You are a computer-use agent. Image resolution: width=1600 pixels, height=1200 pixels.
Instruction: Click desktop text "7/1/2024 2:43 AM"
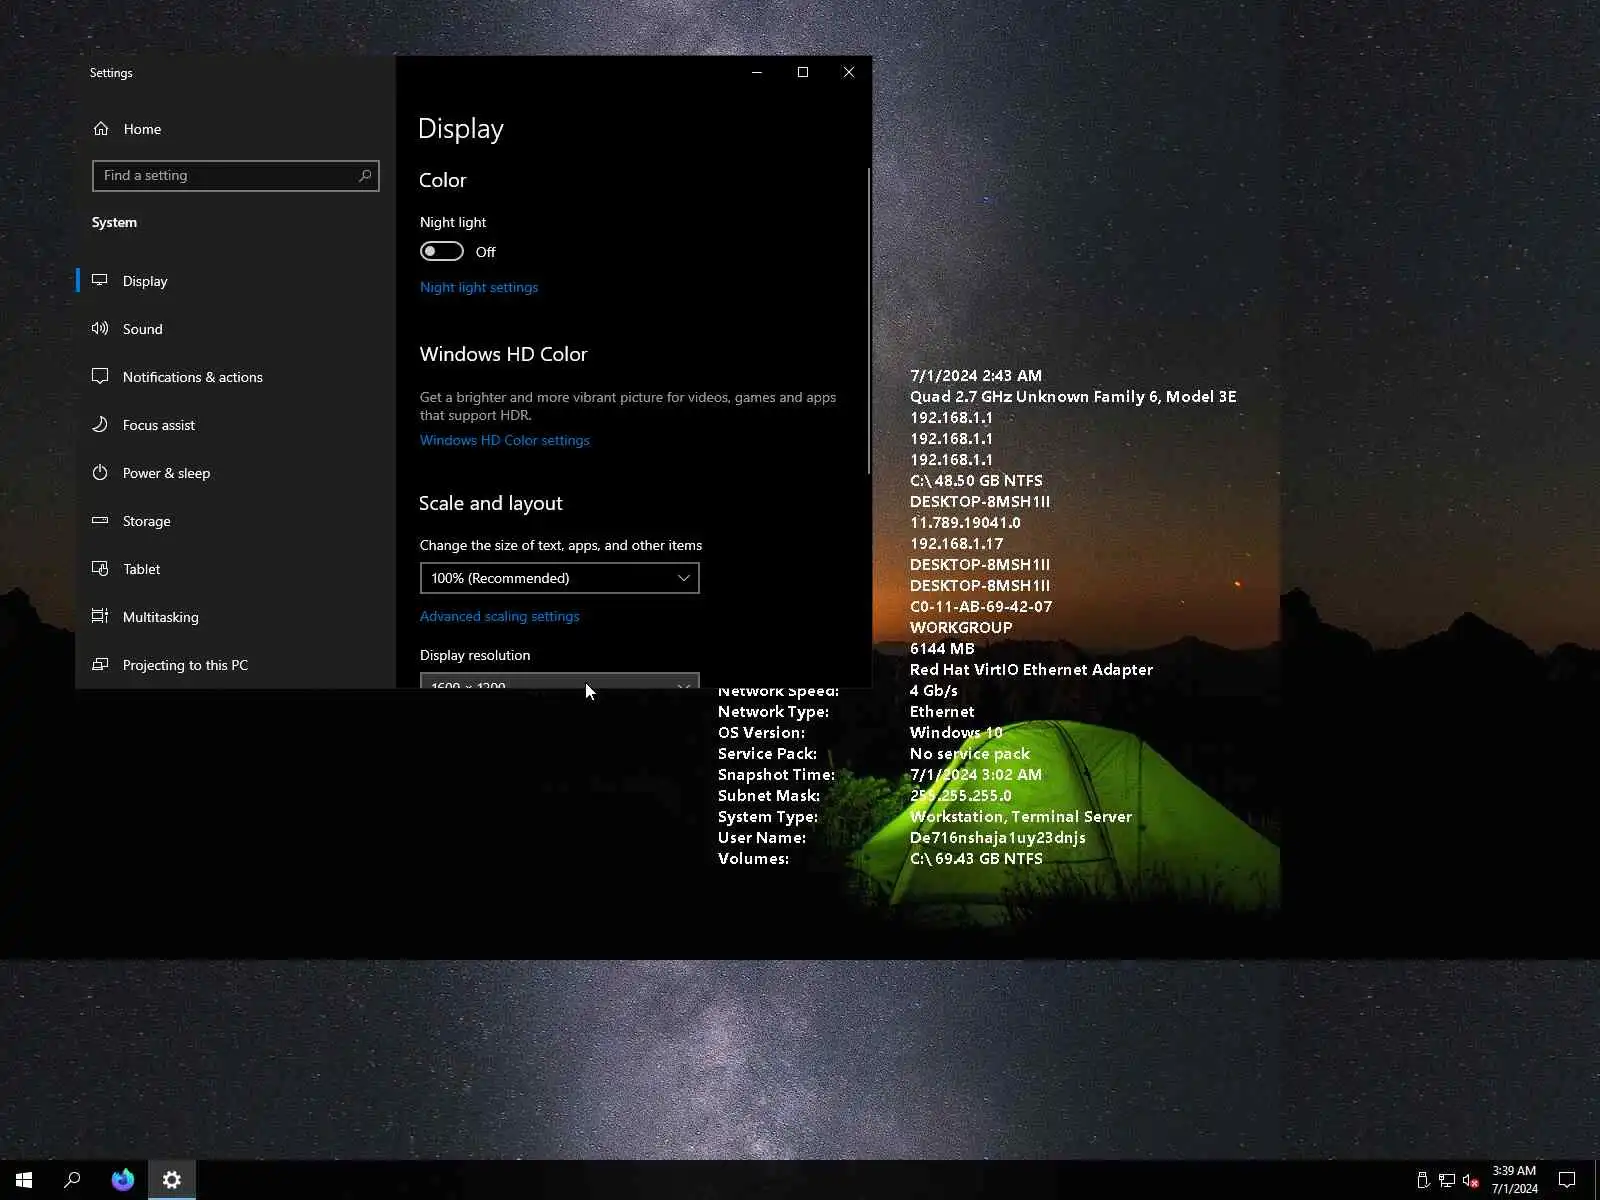click(x=976, y=376)
